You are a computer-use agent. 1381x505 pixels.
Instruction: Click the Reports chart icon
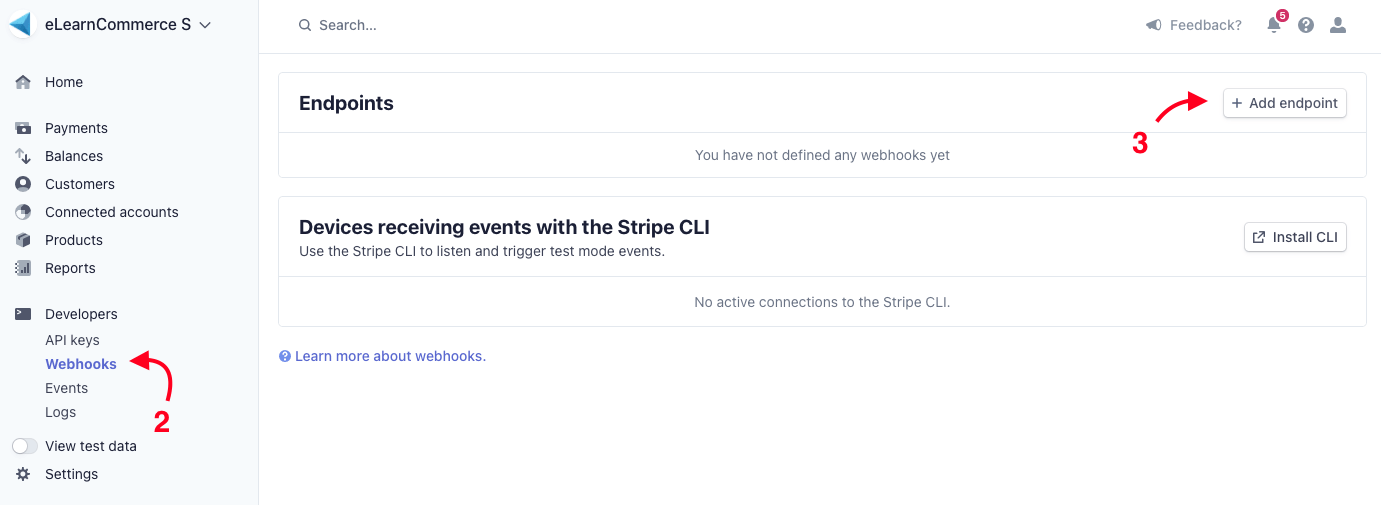[x=23, y=268]
